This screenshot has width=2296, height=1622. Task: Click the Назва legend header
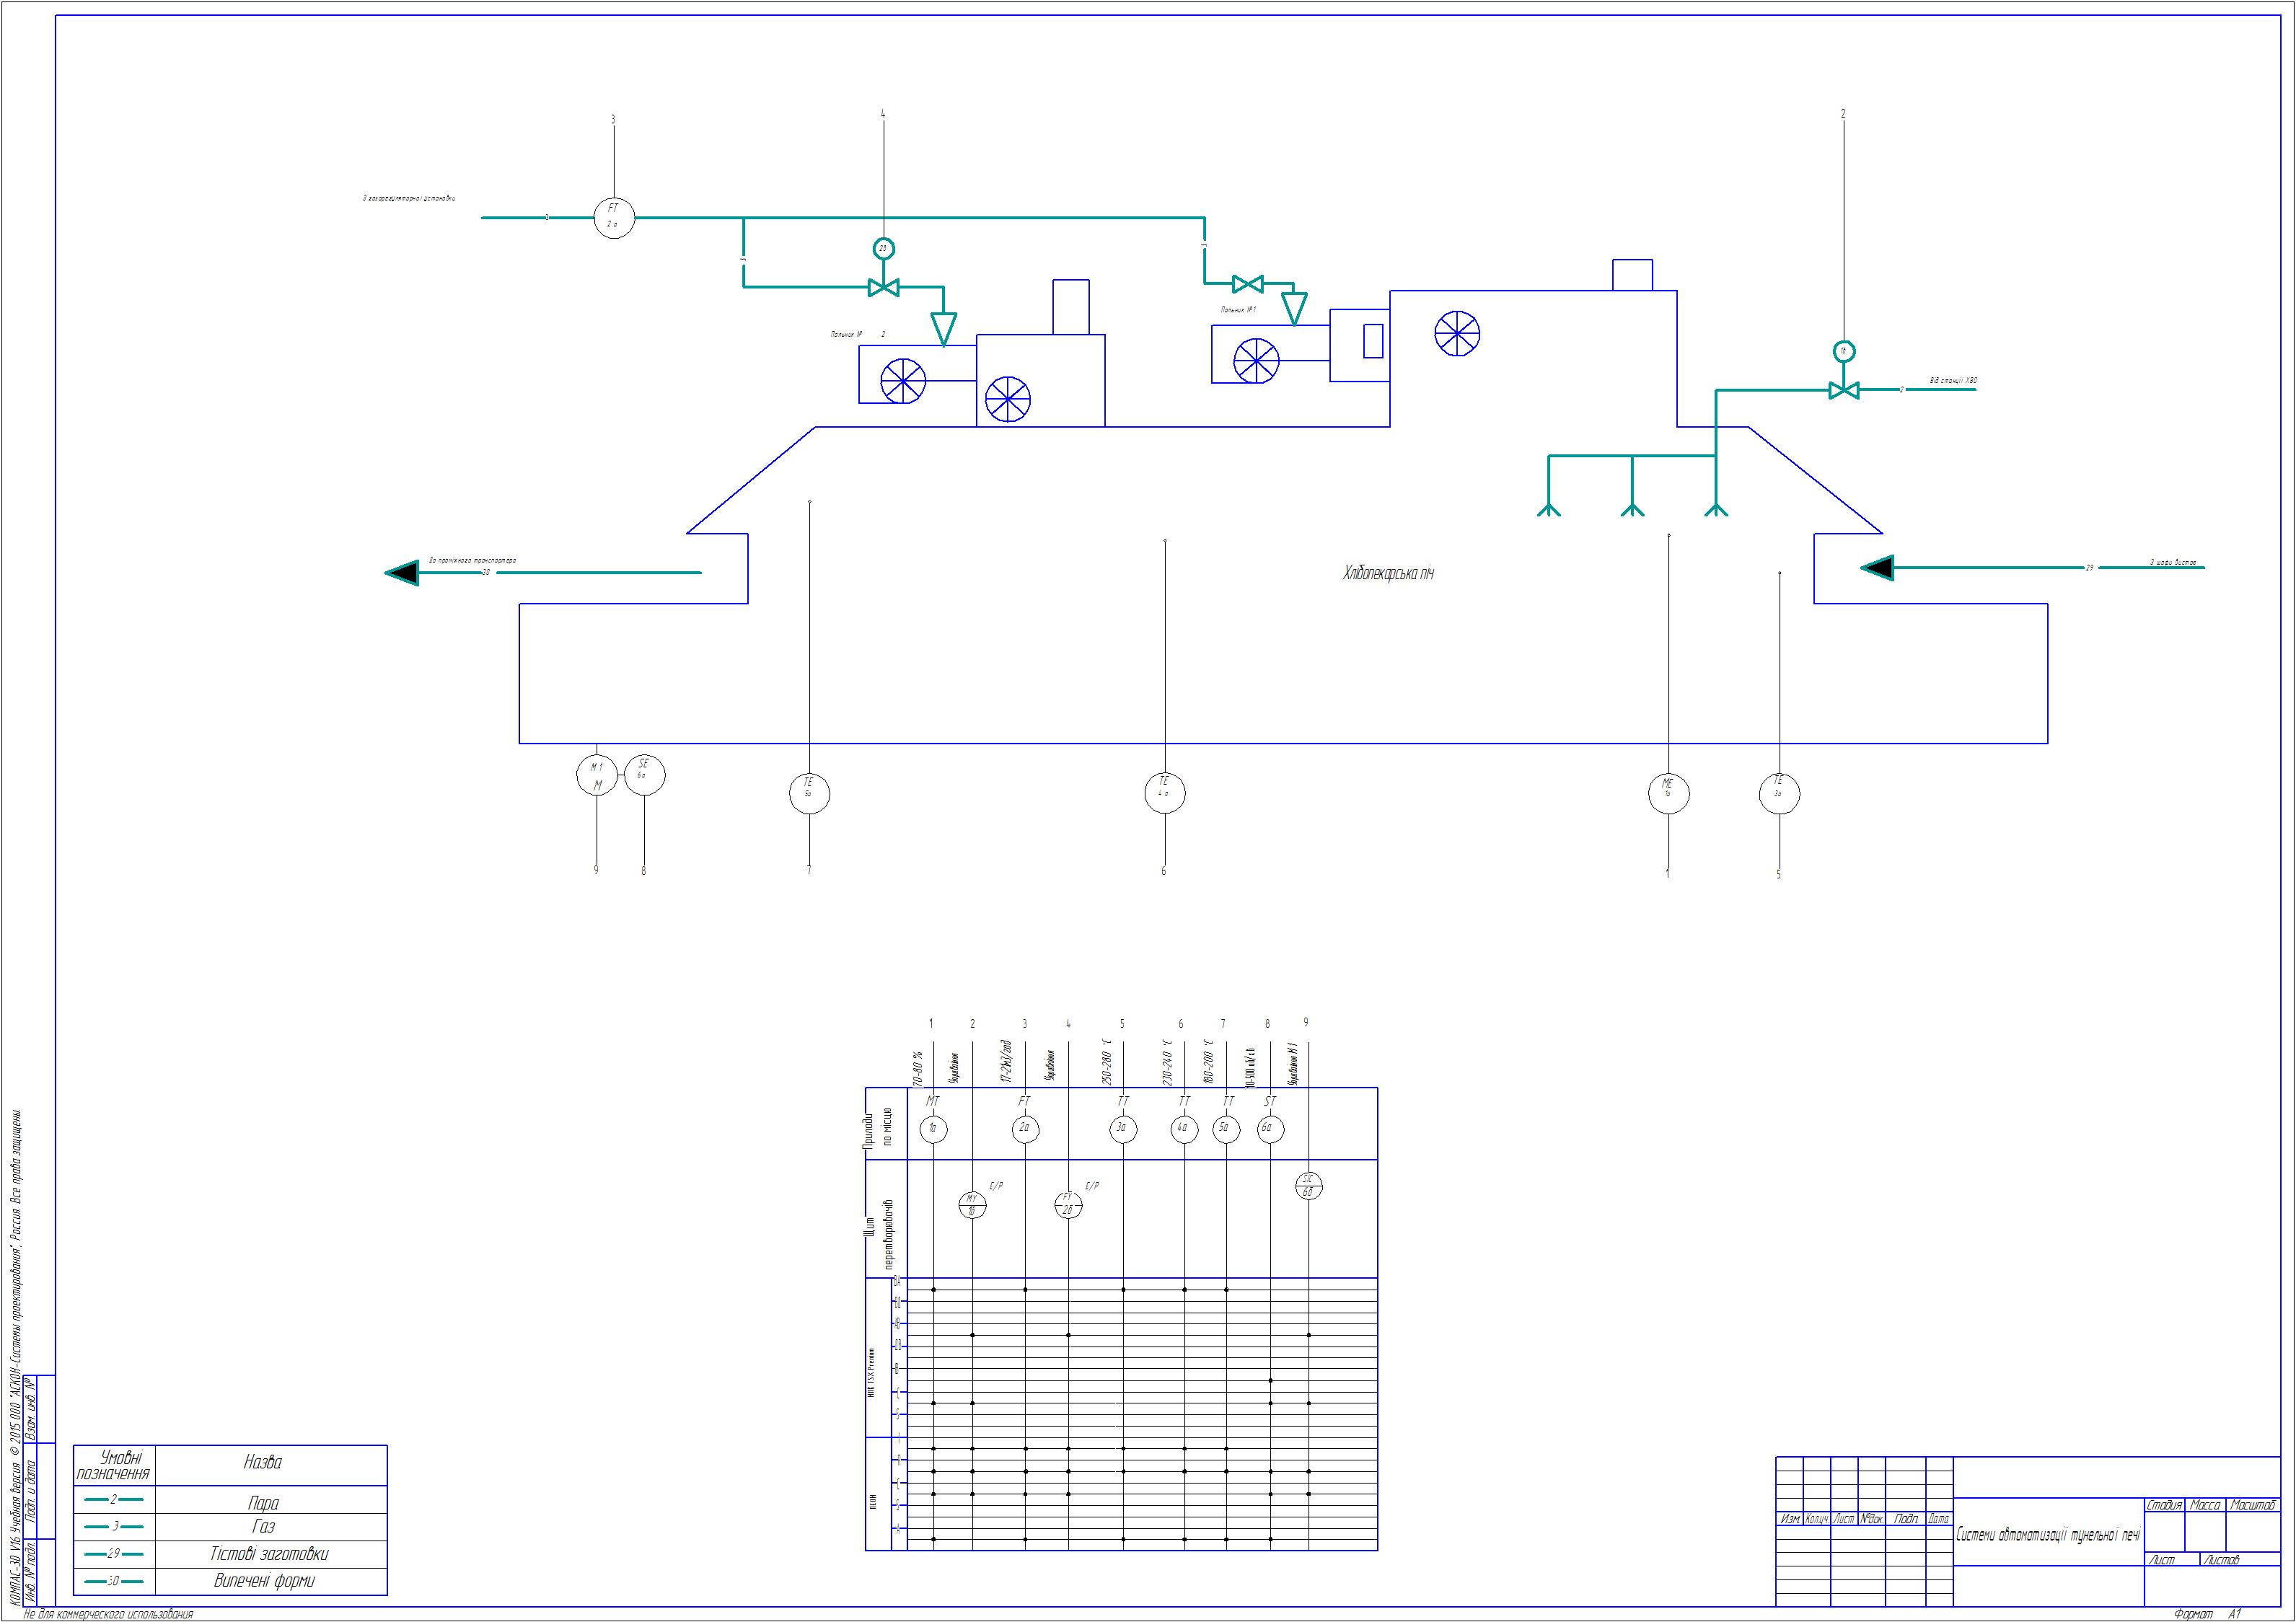(263, 1463)
